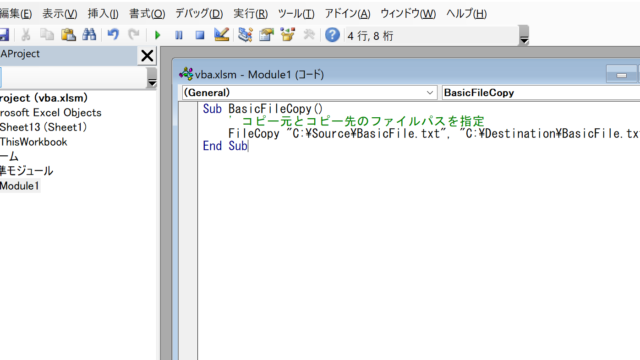Viewport: 640px width, 360px height.
Task: Open the BasicFileCopy procedure dropdown
Action: [x=541, y=93]
